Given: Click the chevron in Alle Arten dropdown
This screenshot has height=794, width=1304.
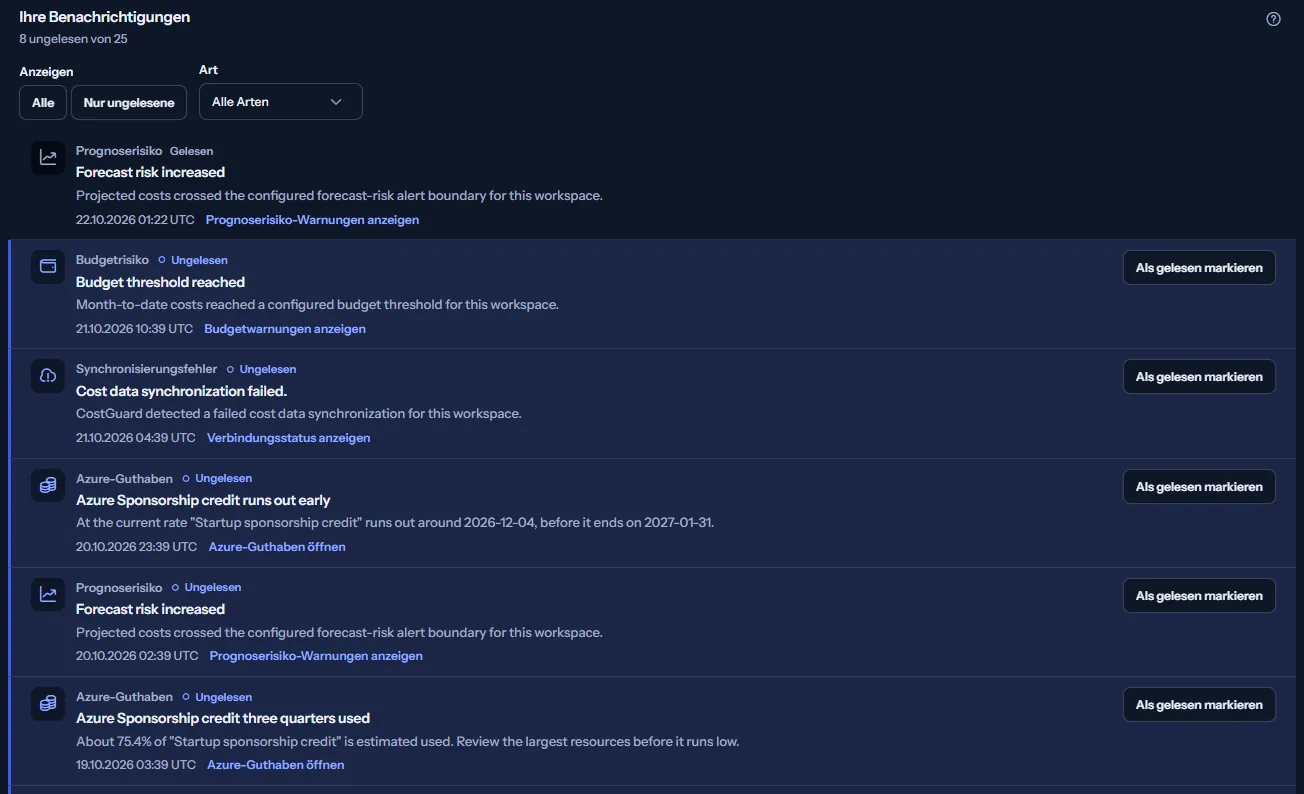Looking at the screenshot, I should pyautogui.click(x=336, y=102).
